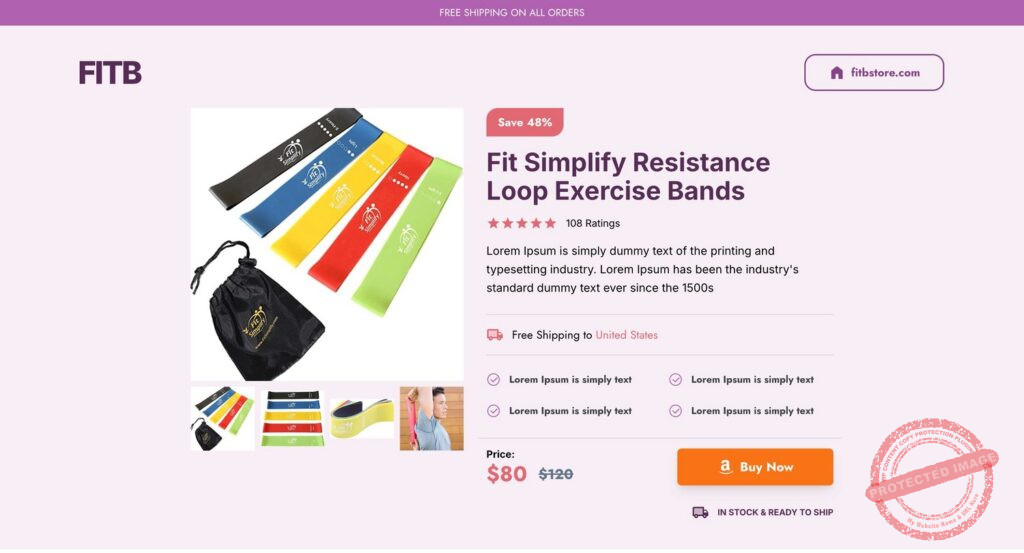Open the 108 Ratings link
Viewport: 1024px width, 553px height.
point(592,223)
